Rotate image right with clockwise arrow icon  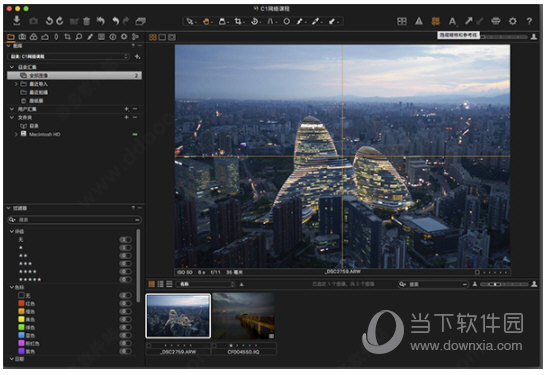point(60,21)
